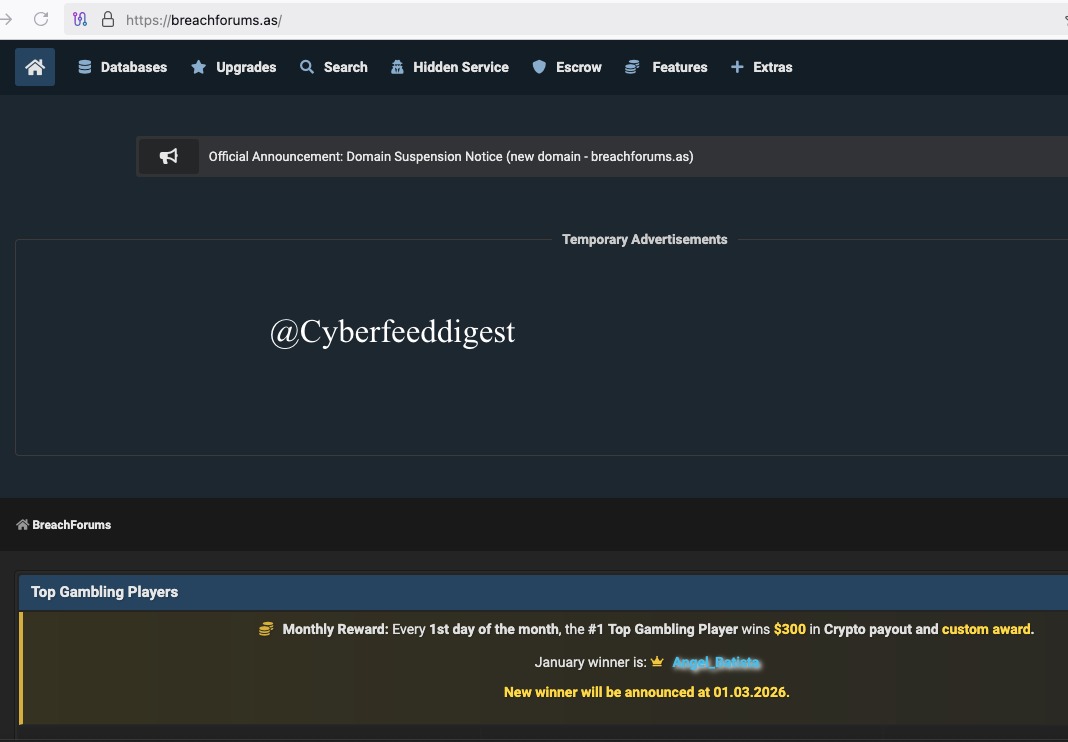Click the padlock icon in the address bar
This screenshot has height=742, width=1068.
107,19
